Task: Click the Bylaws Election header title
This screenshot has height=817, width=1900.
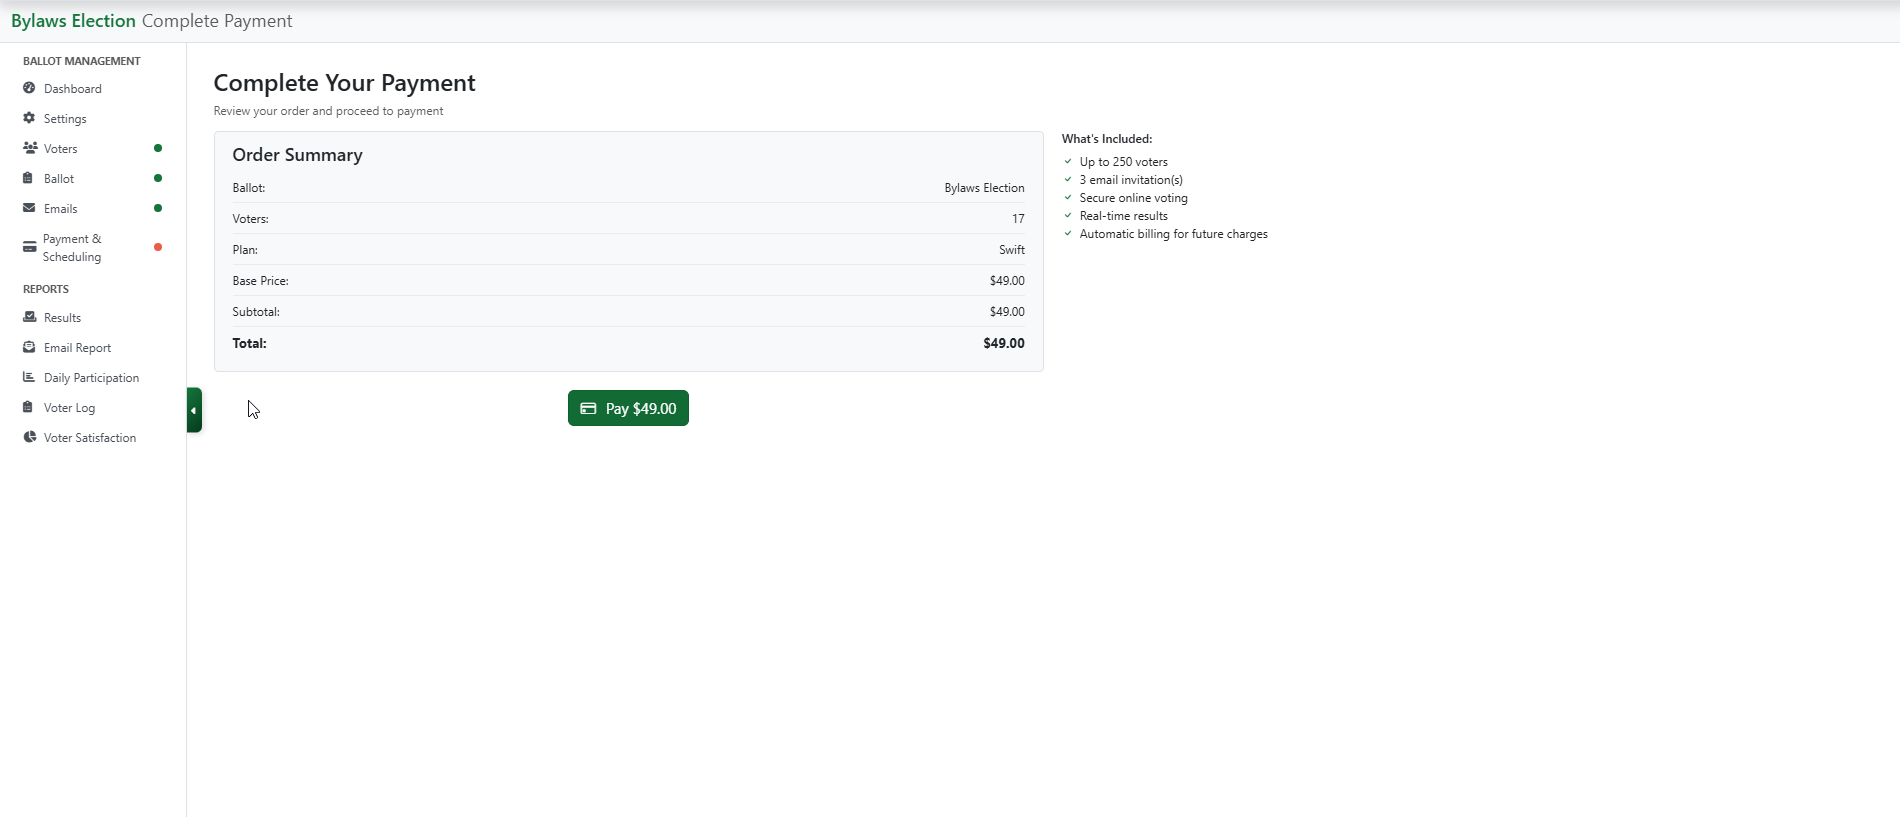Action: pos(73,21)
